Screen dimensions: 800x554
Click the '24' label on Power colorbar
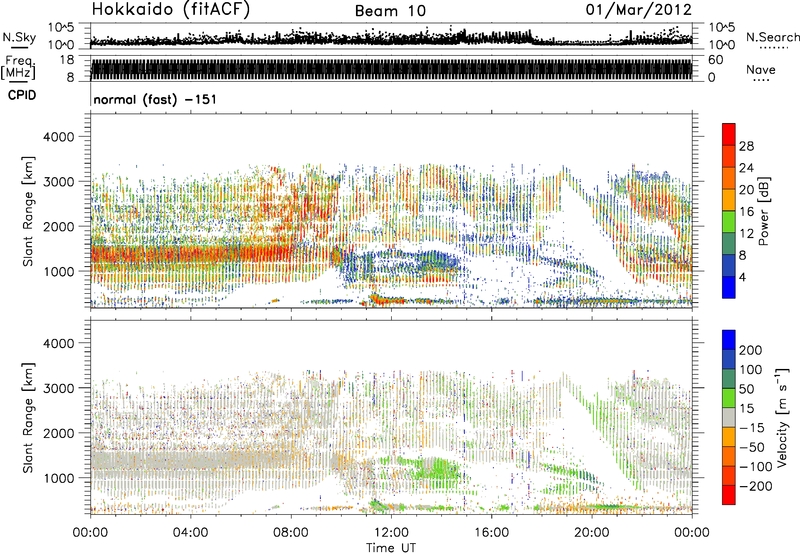[746, 168]
